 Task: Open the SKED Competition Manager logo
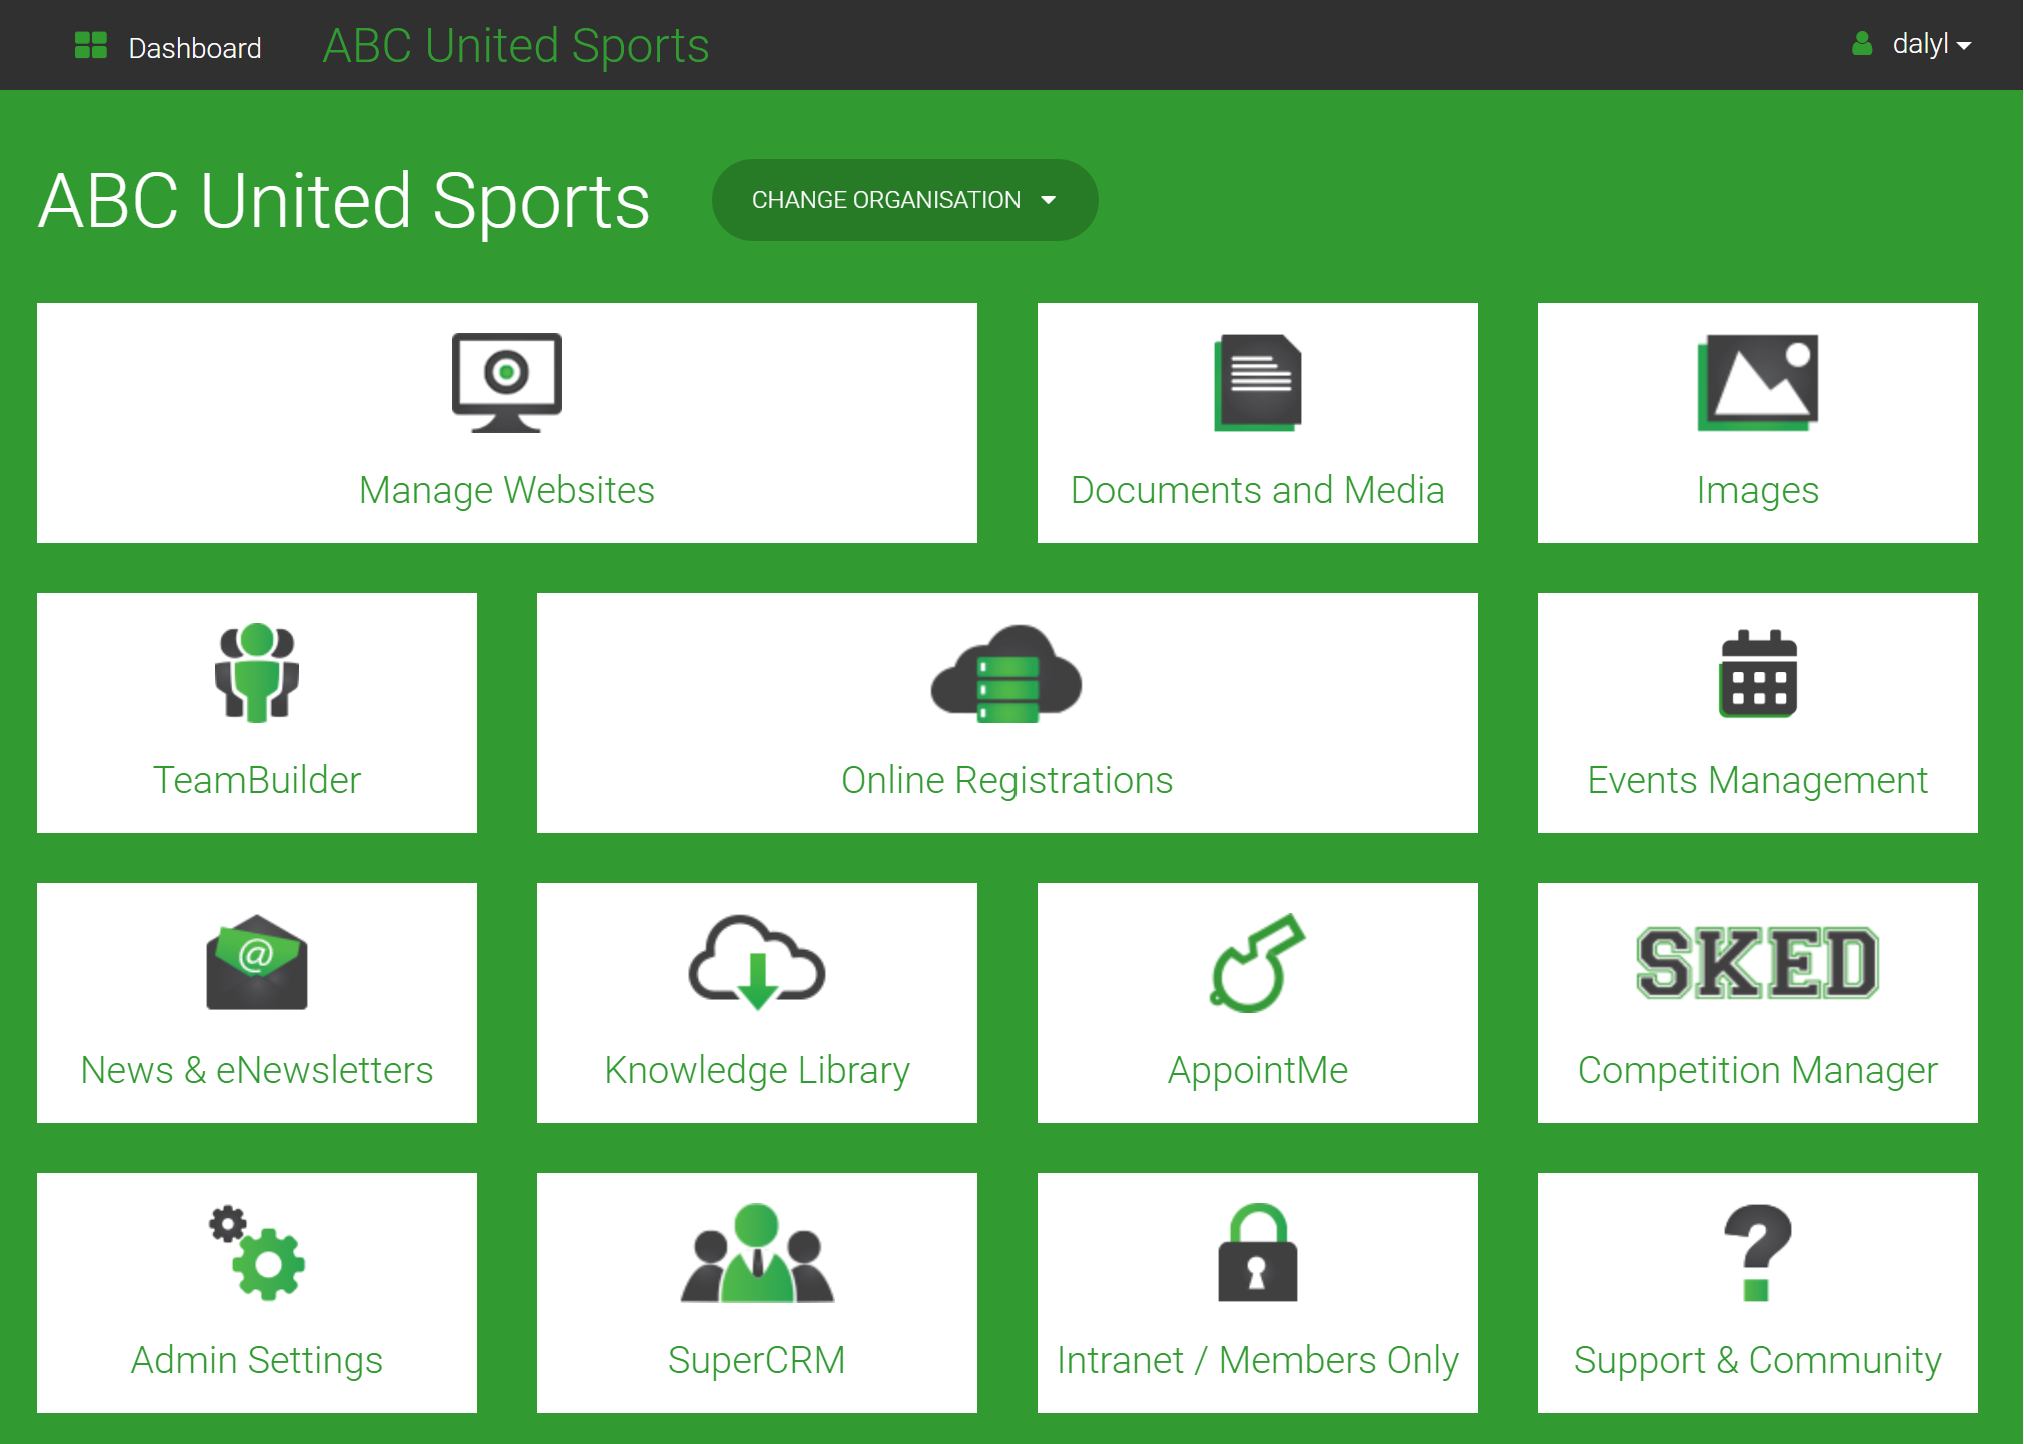click(1757, 962)
